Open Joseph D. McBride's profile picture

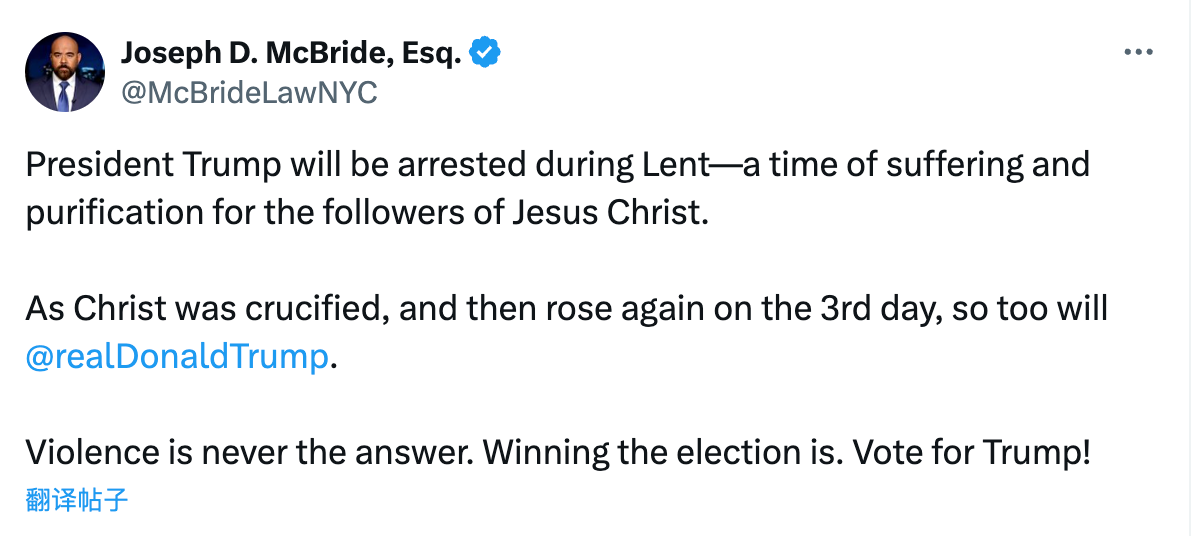click(65, 71)
